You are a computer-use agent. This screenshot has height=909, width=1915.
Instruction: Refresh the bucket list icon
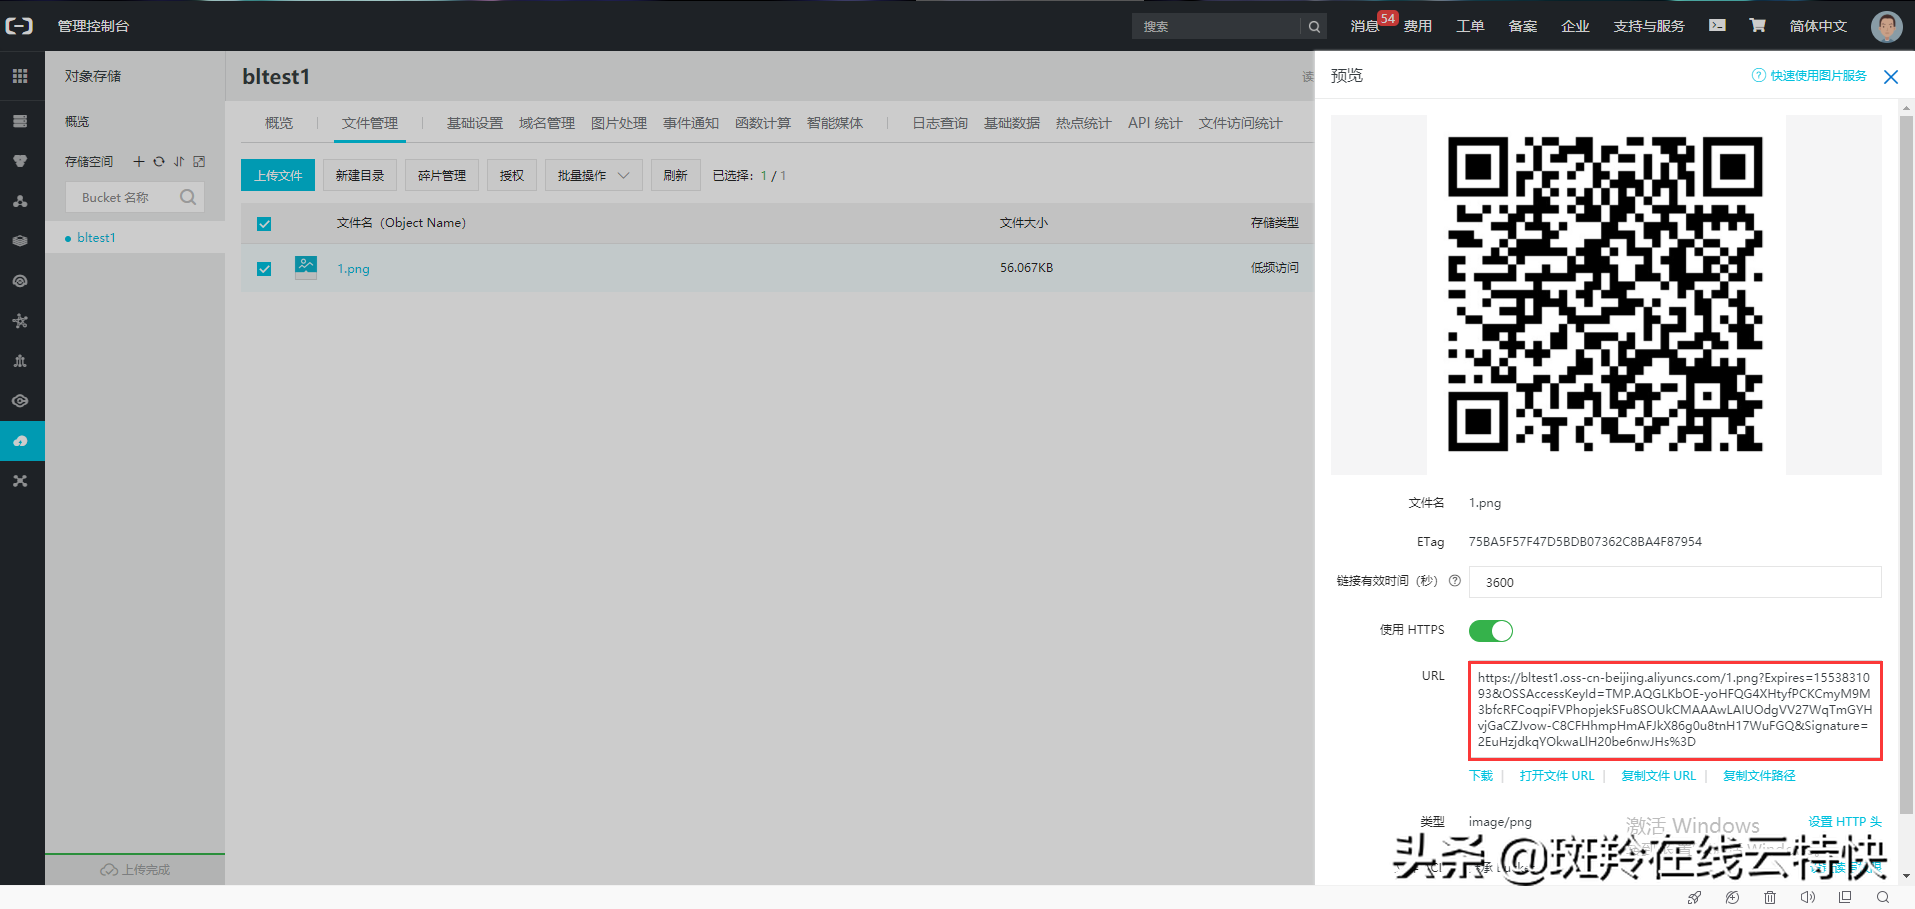point(159,161)
